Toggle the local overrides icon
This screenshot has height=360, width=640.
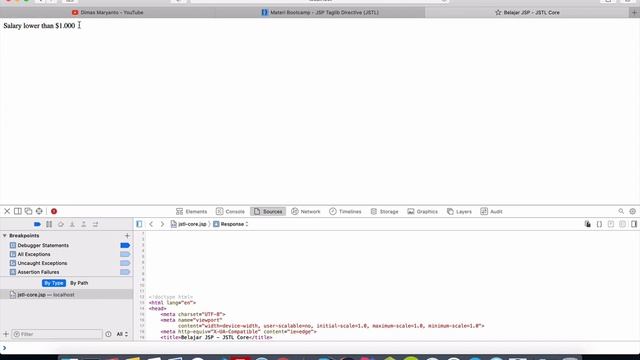pos(587,224)
